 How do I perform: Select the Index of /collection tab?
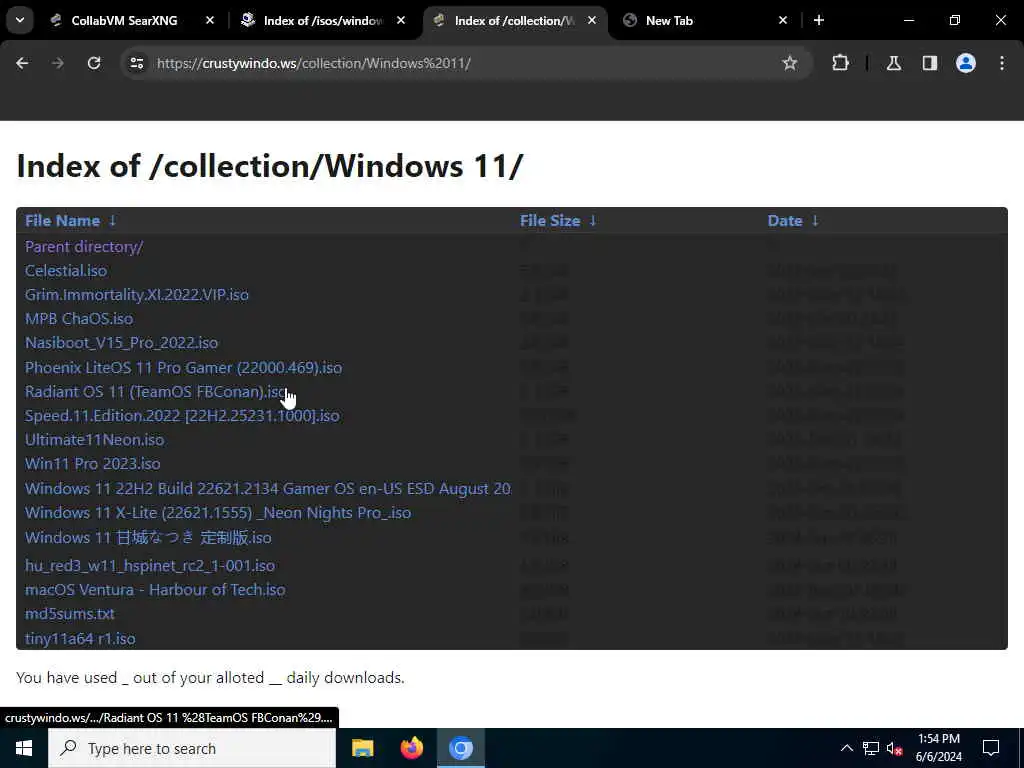(x=515, y=21)
